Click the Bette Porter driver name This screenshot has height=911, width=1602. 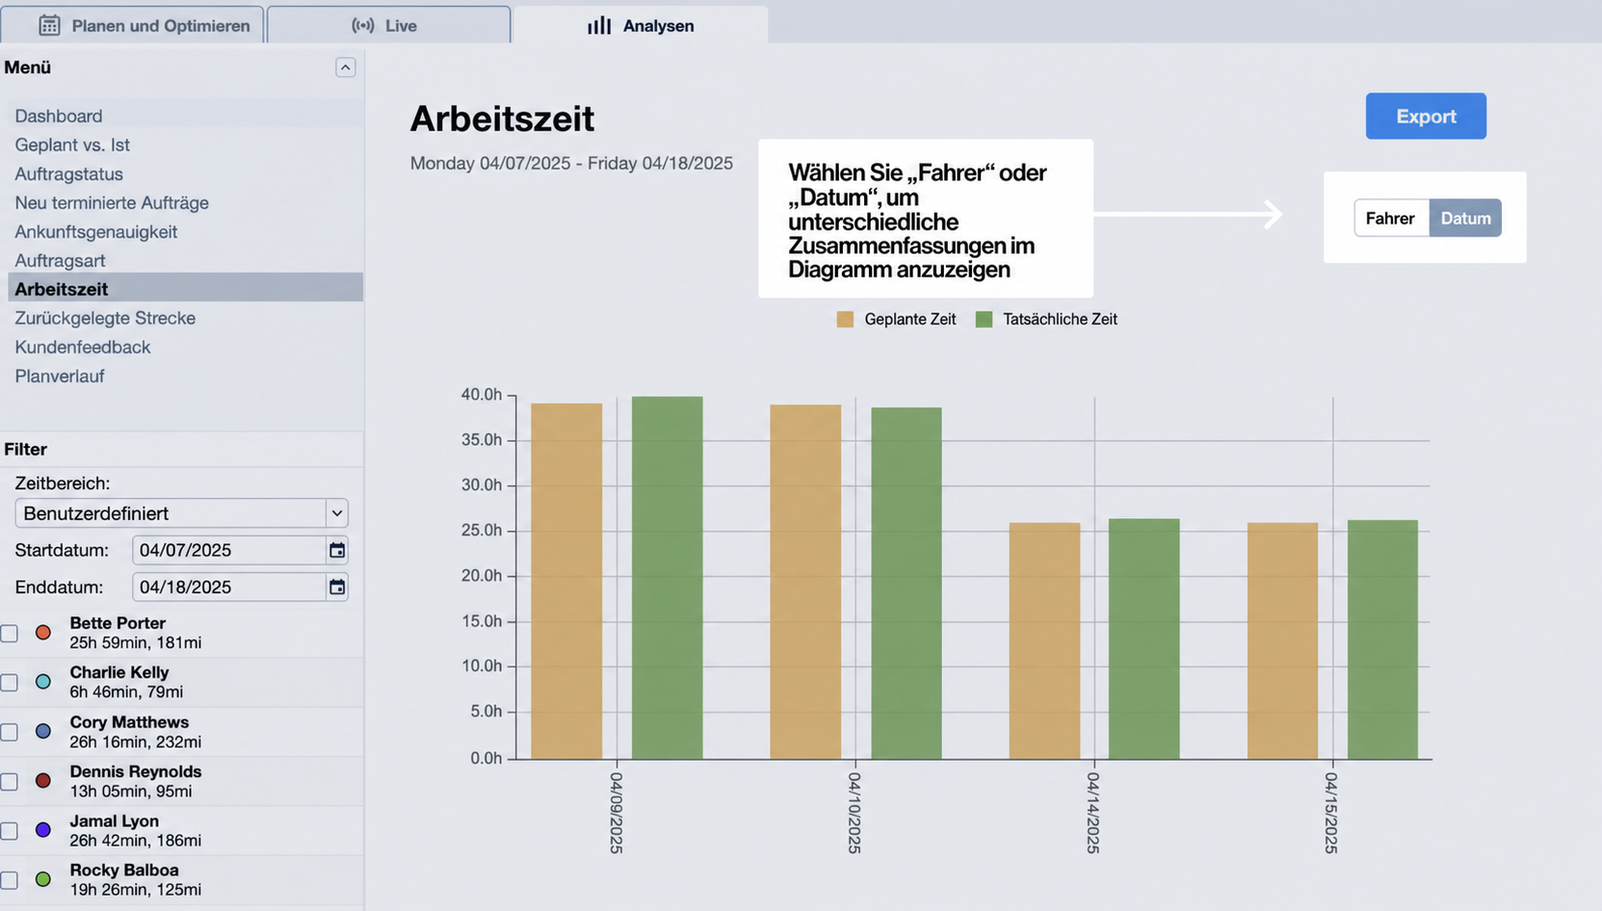[118, 623]
